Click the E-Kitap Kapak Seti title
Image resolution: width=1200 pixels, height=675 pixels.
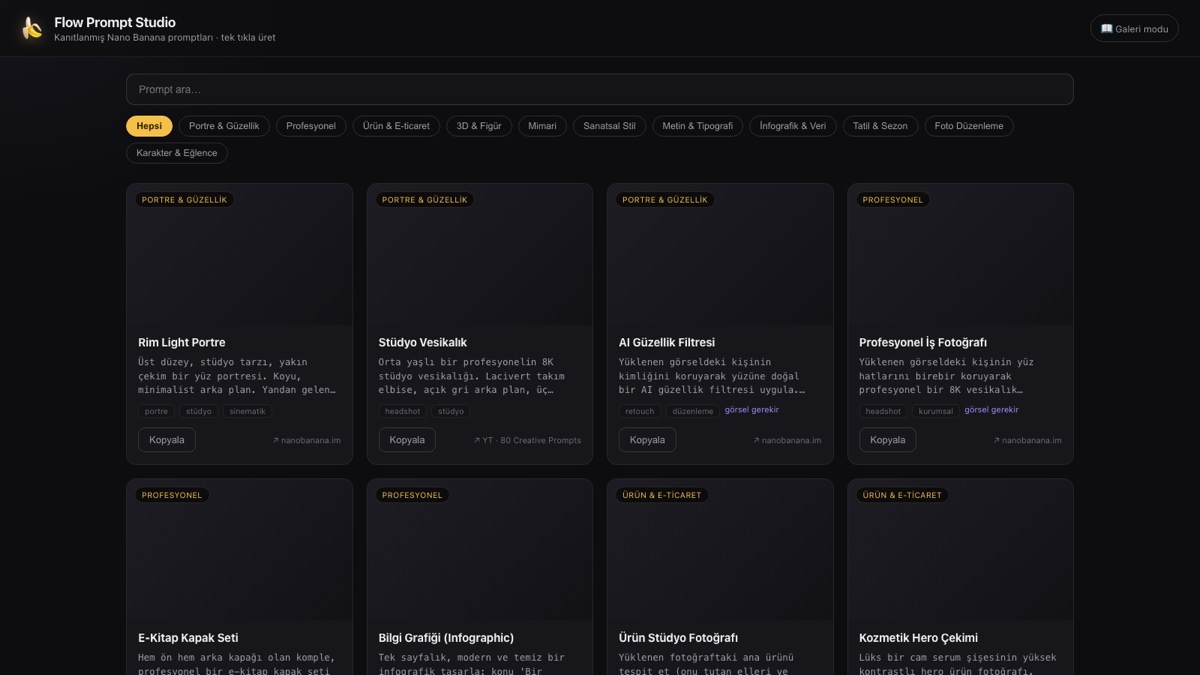[188, 638]
